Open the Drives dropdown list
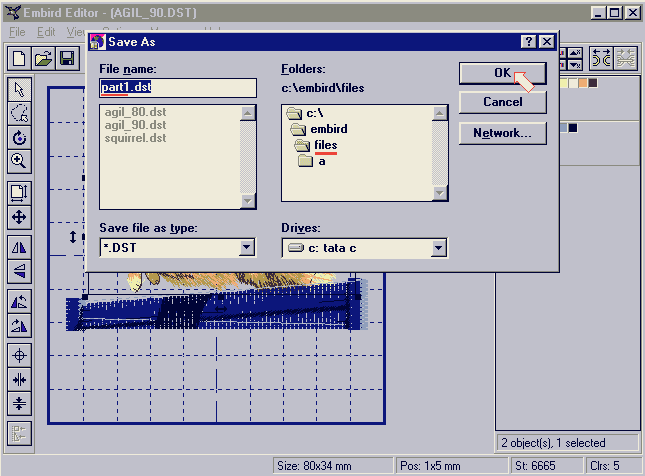Image resolution: width=645 pixels, height=476 pixels. [x=438, y=248]
